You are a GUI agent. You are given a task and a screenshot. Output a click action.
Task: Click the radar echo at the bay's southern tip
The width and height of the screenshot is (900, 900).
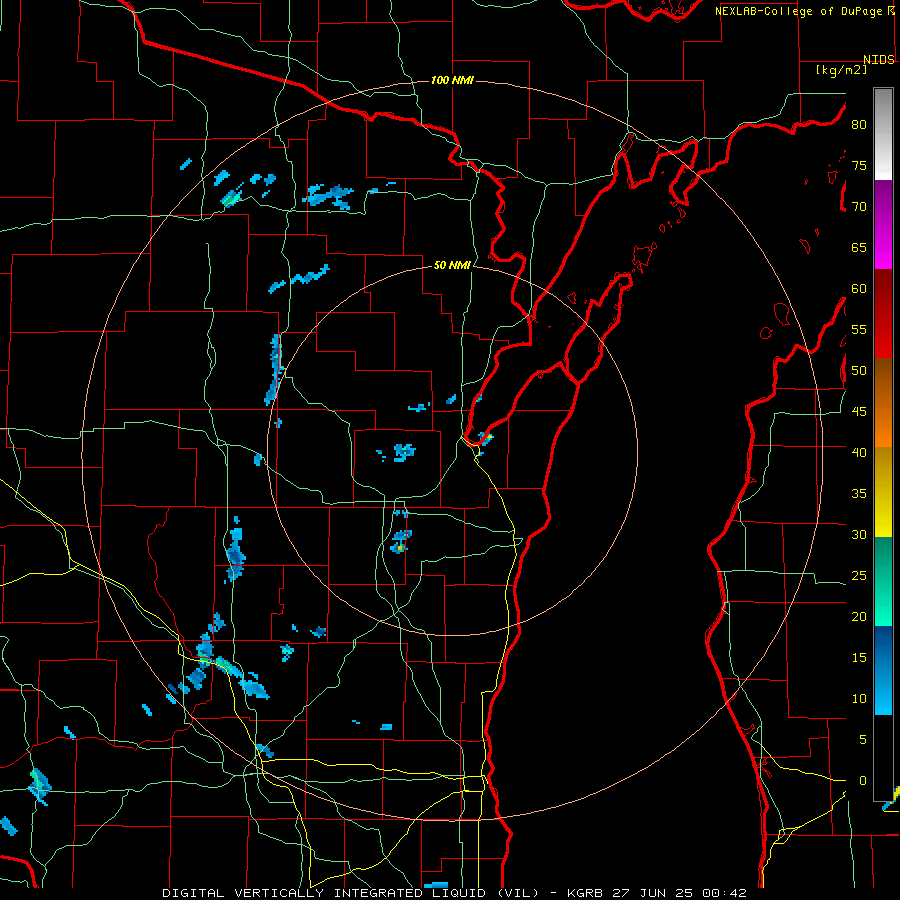tap(486, 439)
